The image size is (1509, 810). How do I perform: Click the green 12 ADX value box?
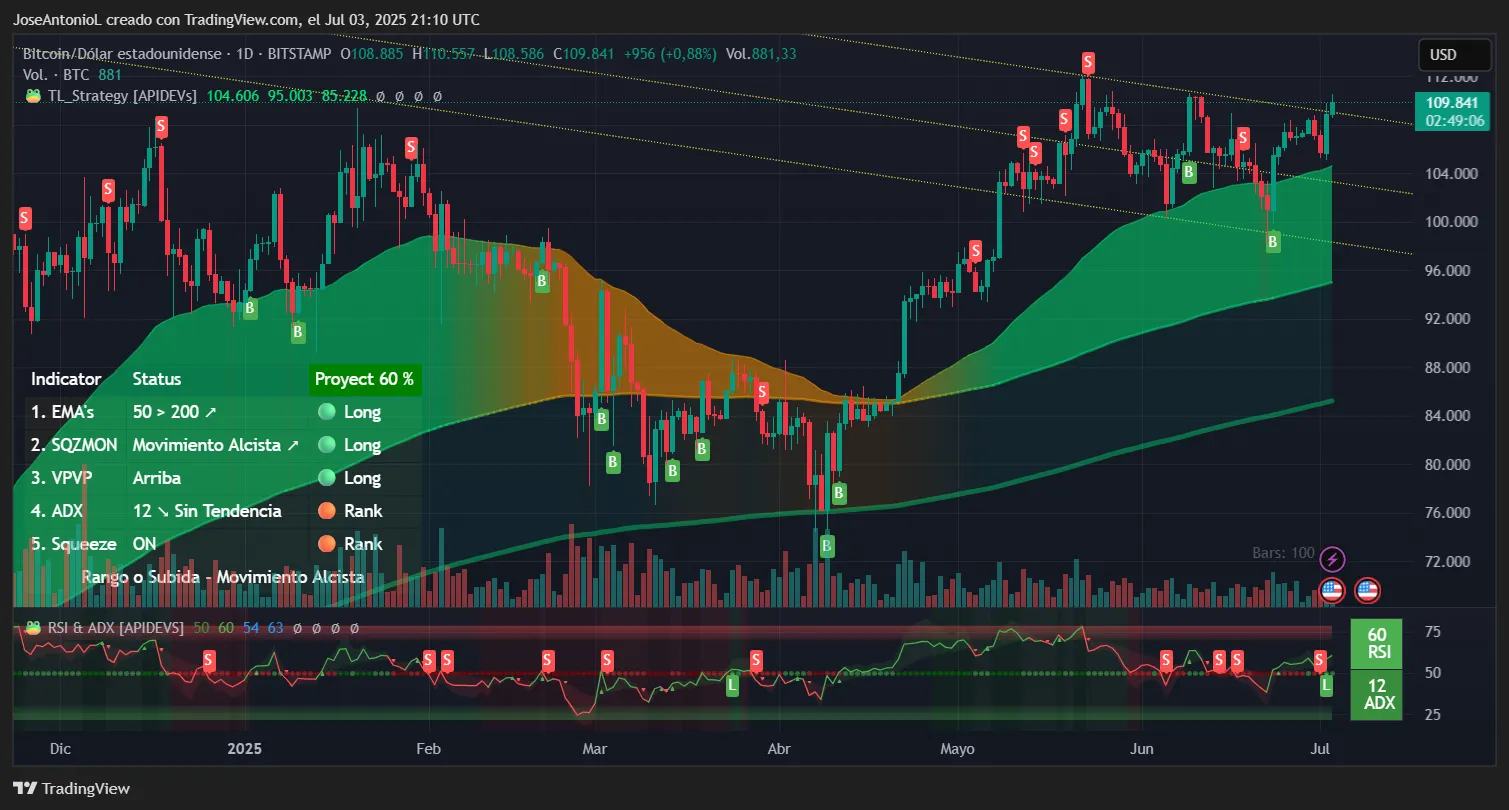tap(1376, 694)
